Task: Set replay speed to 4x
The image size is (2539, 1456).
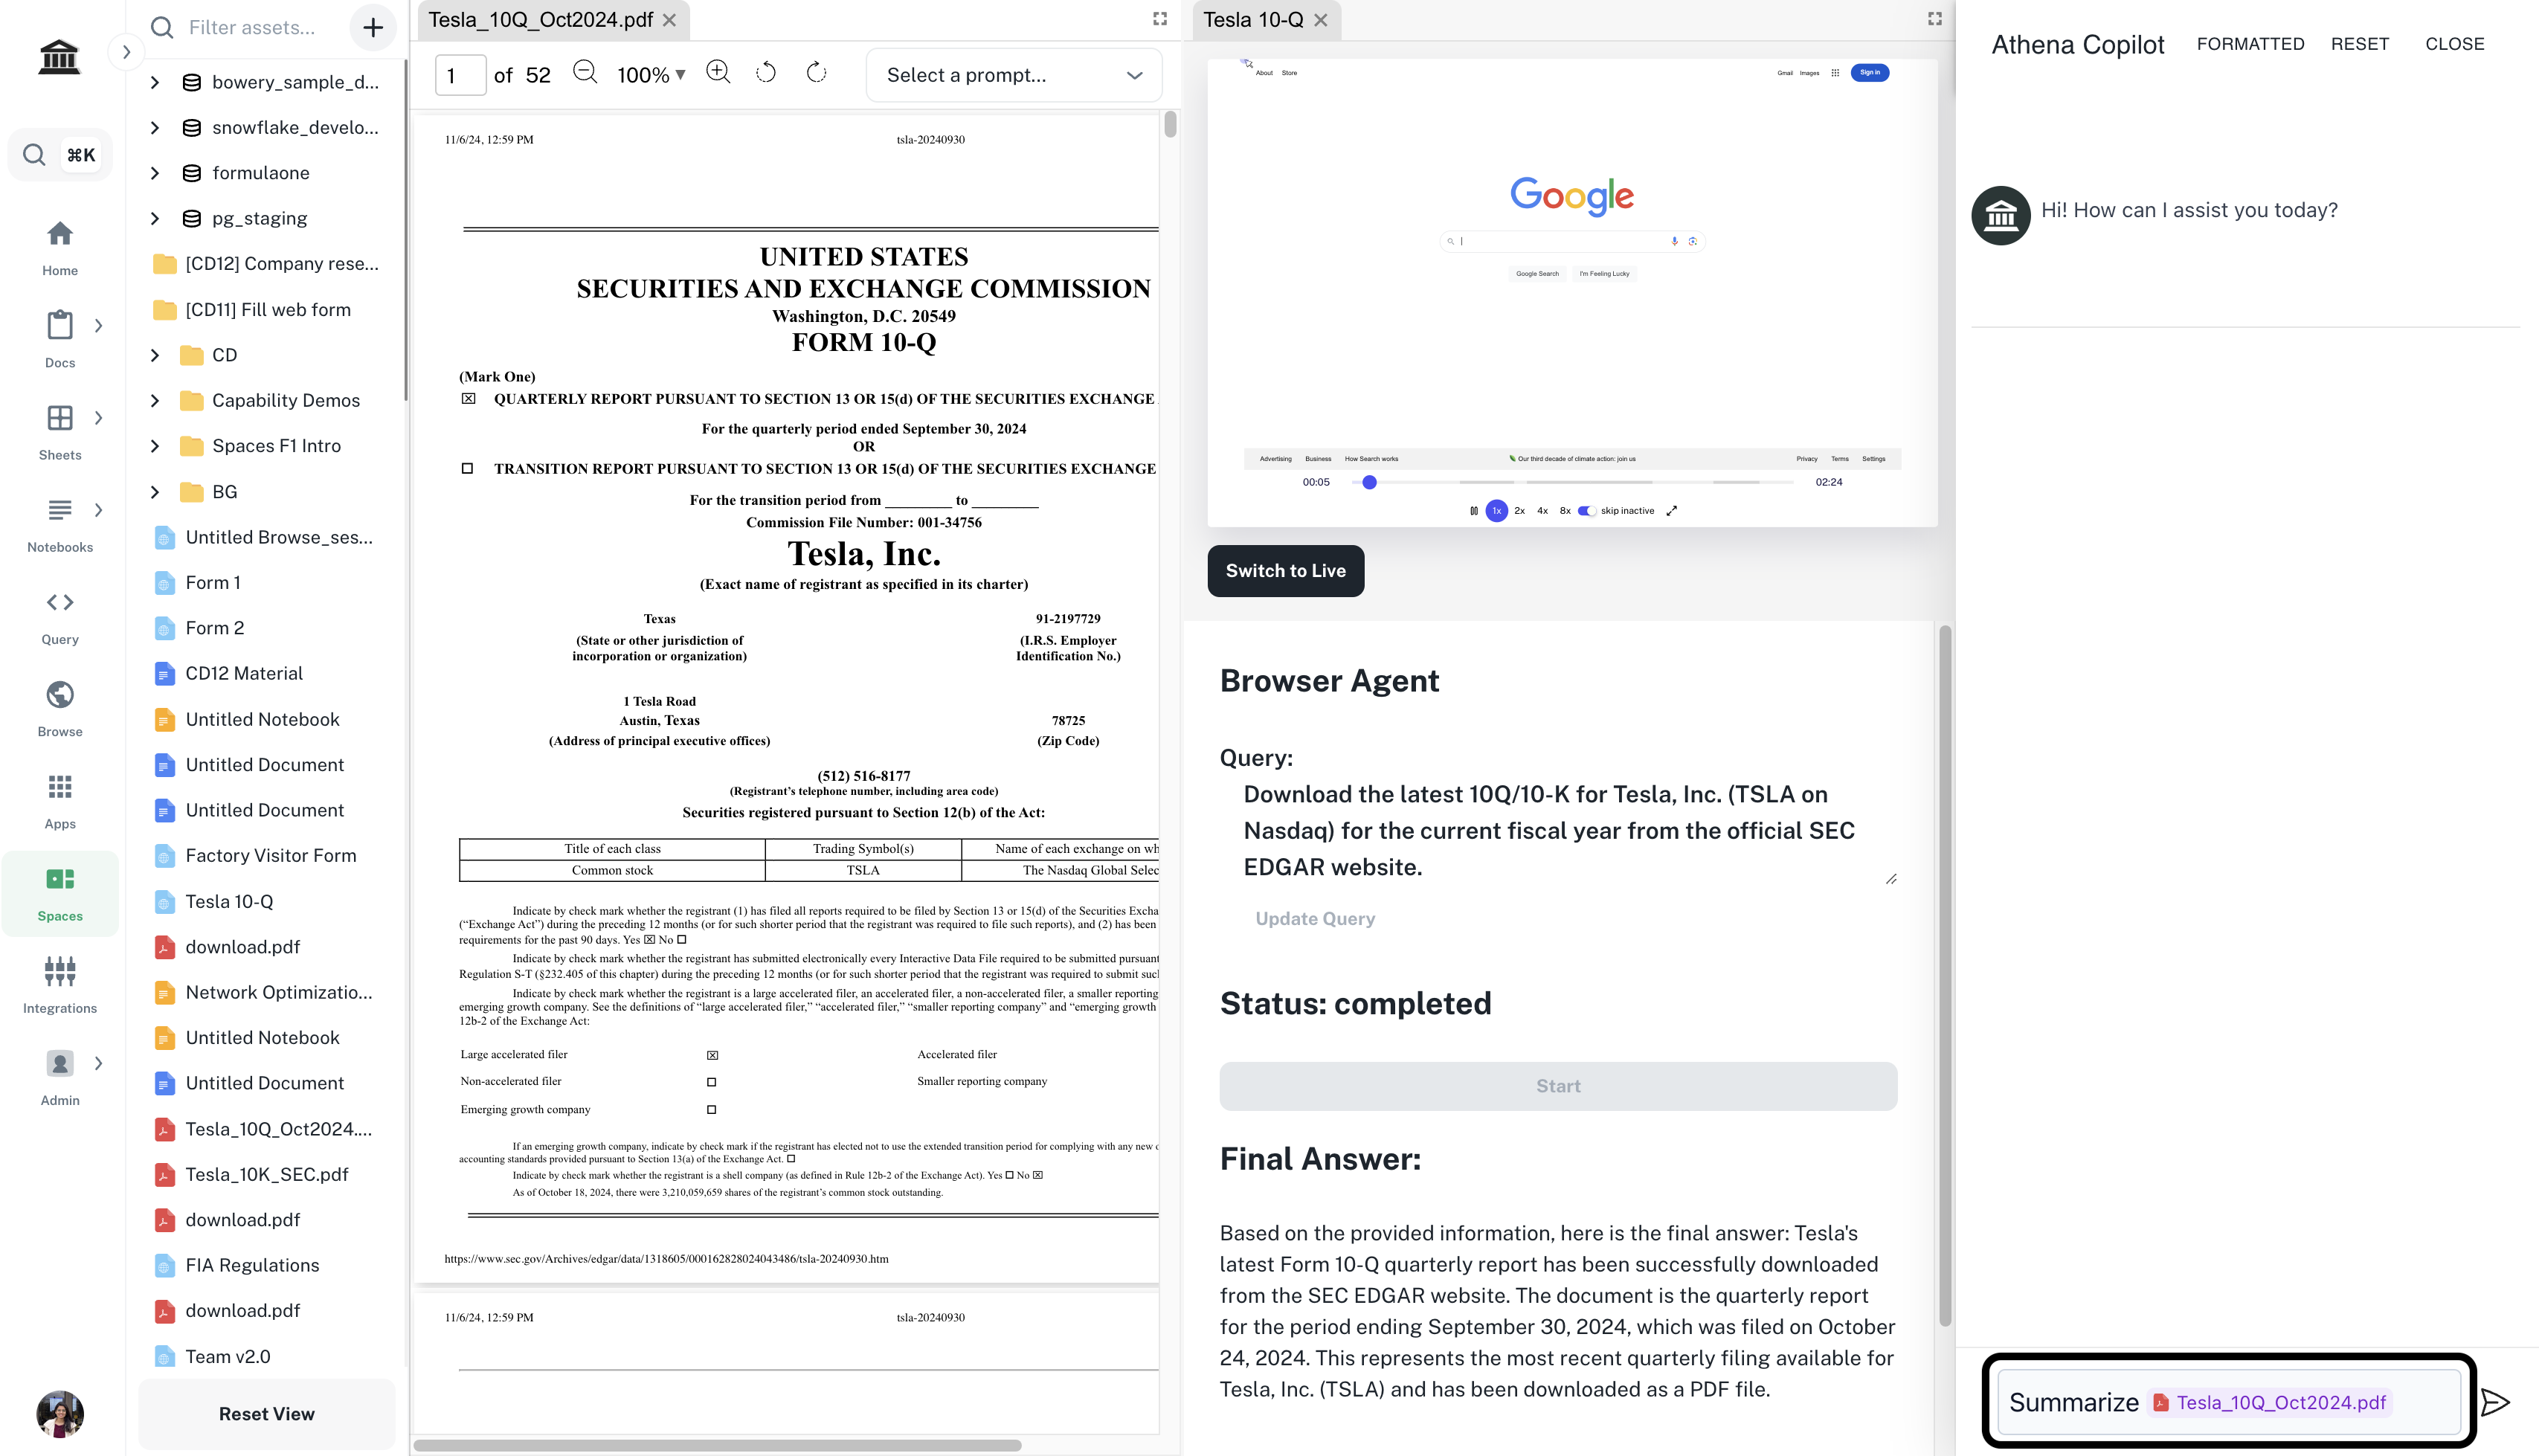Action: click(x=1543, y=511)
